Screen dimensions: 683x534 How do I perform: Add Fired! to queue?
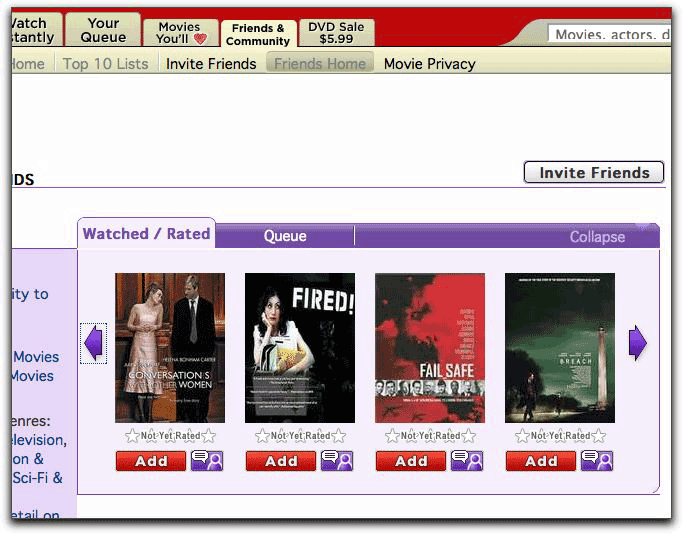point(281,461)
